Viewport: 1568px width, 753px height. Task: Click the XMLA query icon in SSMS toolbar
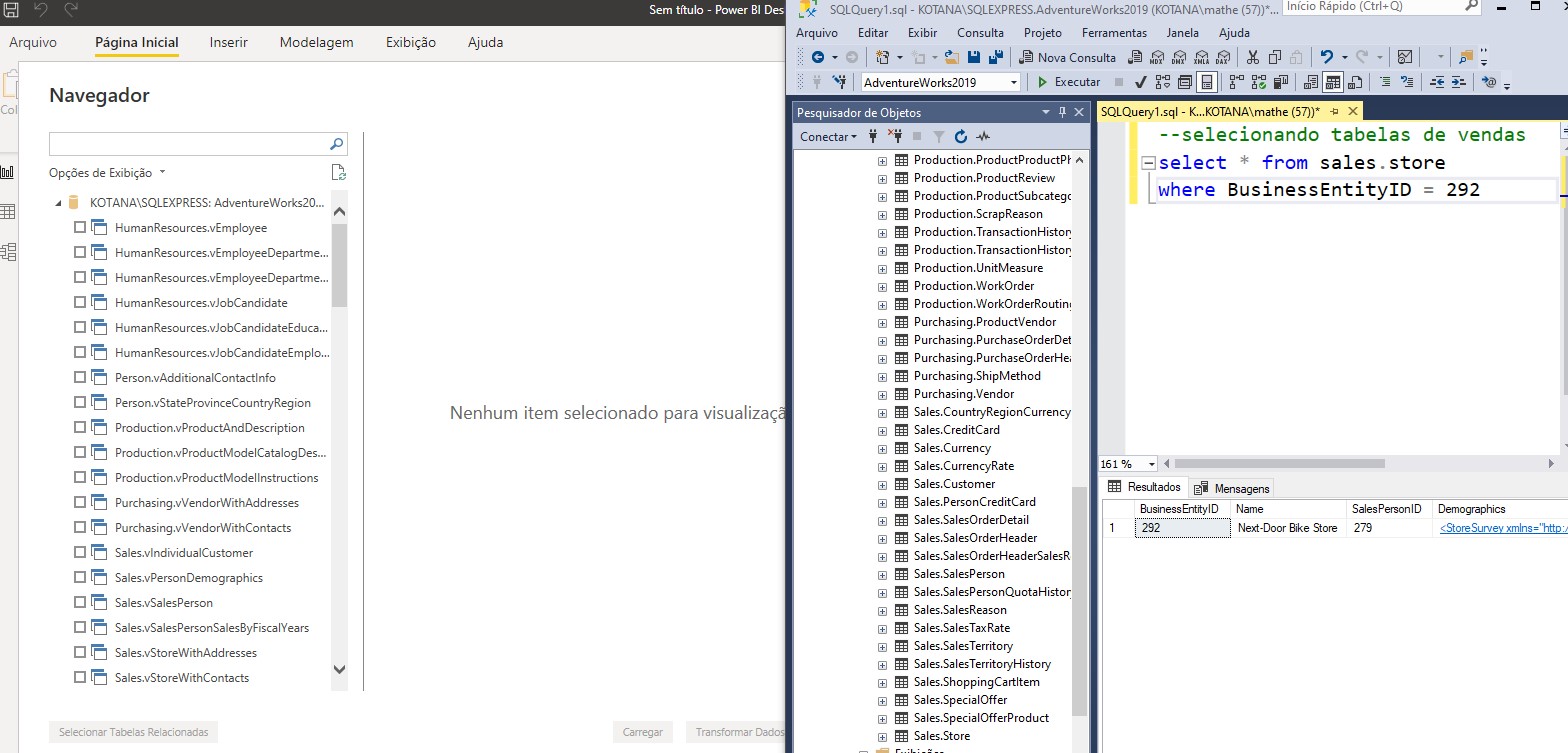point(1202,58)
